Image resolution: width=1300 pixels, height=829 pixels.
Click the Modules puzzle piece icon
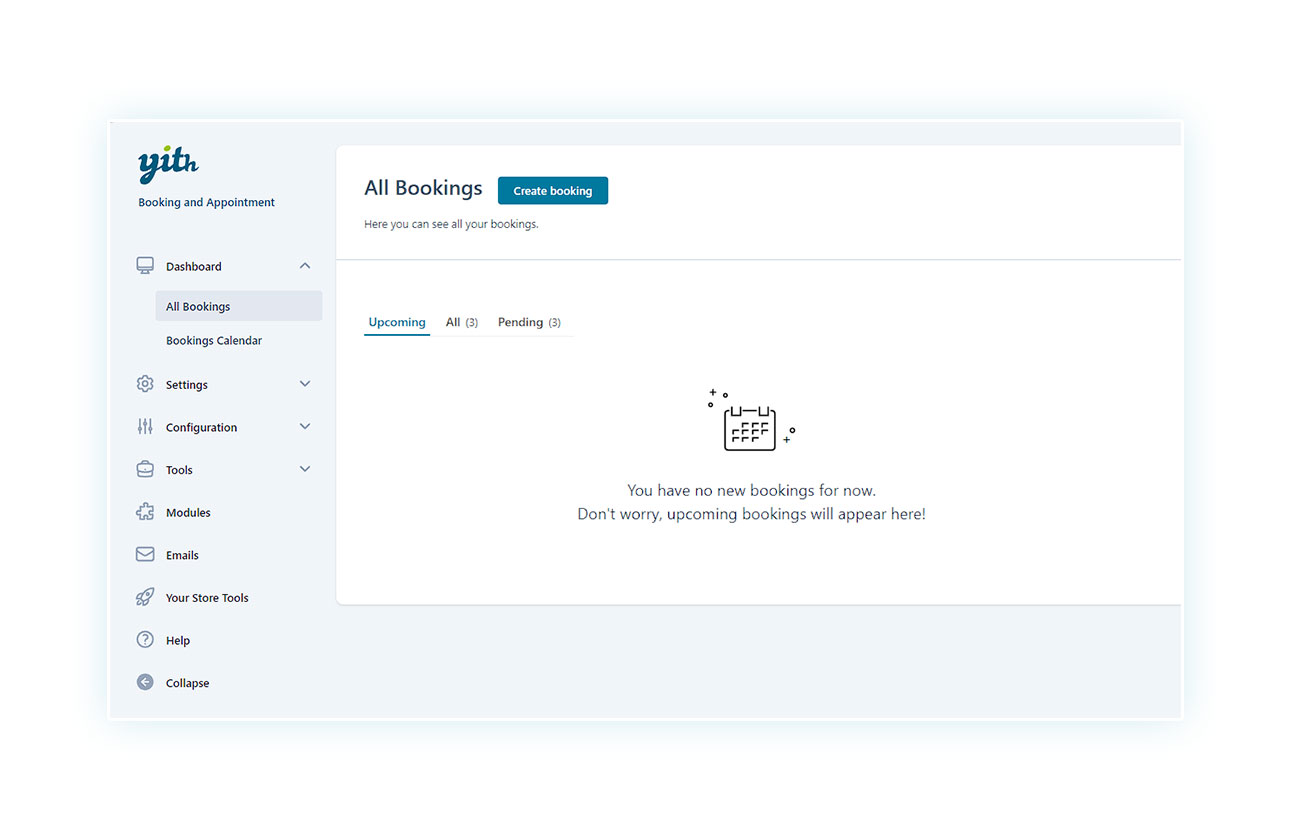click(145, 512)
